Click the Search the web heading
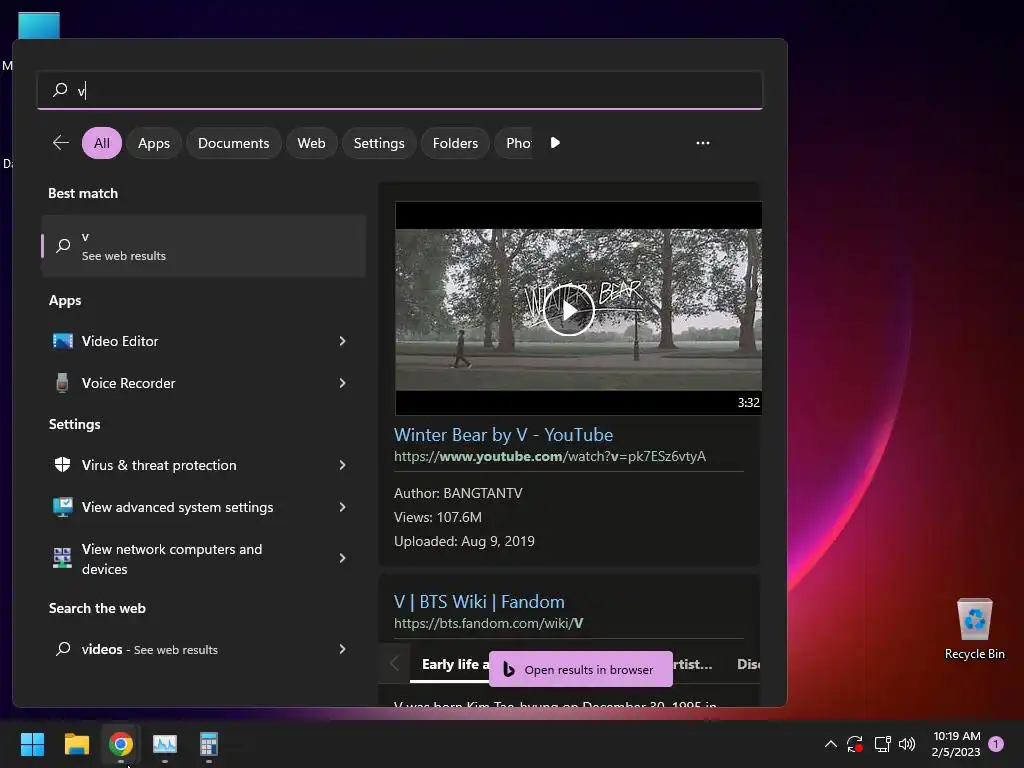Viewport: 1024px width, 768px height. pos(97,608)
